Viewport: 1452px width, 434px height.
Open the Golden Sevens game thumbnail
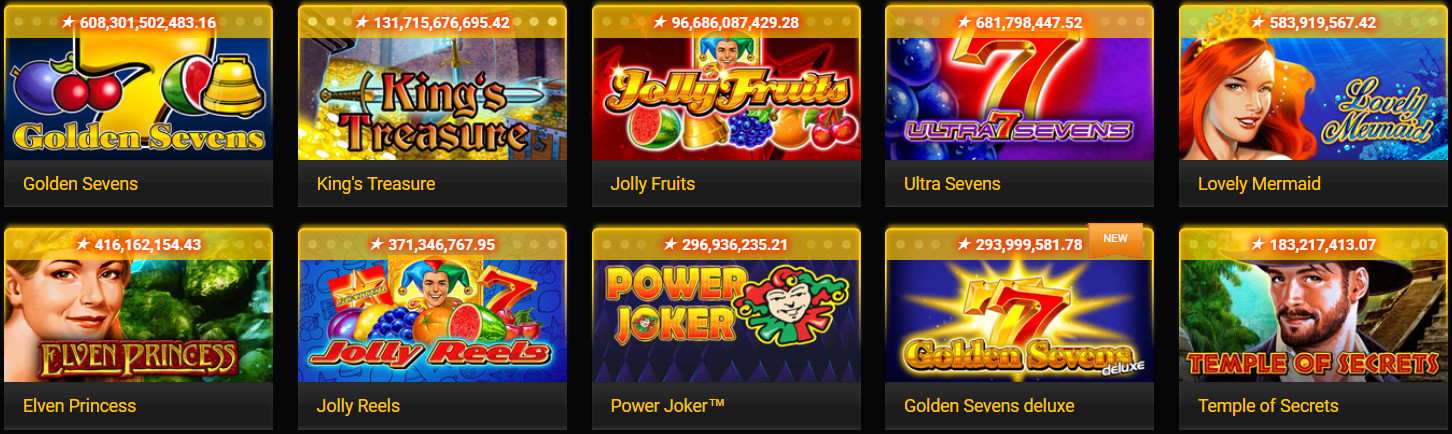click(138, 98)
